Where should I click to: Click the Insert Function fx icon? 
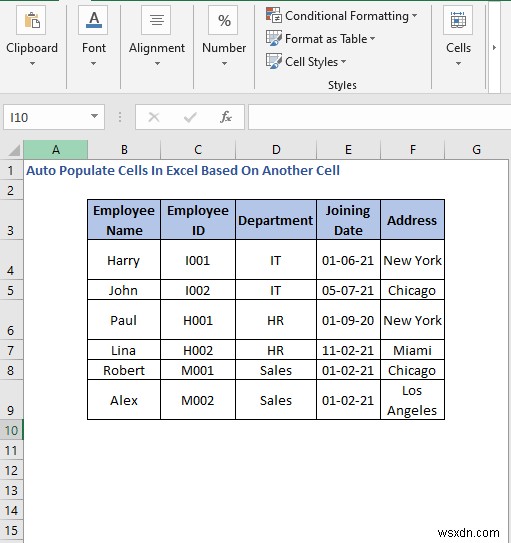click(x=226, y=117)
